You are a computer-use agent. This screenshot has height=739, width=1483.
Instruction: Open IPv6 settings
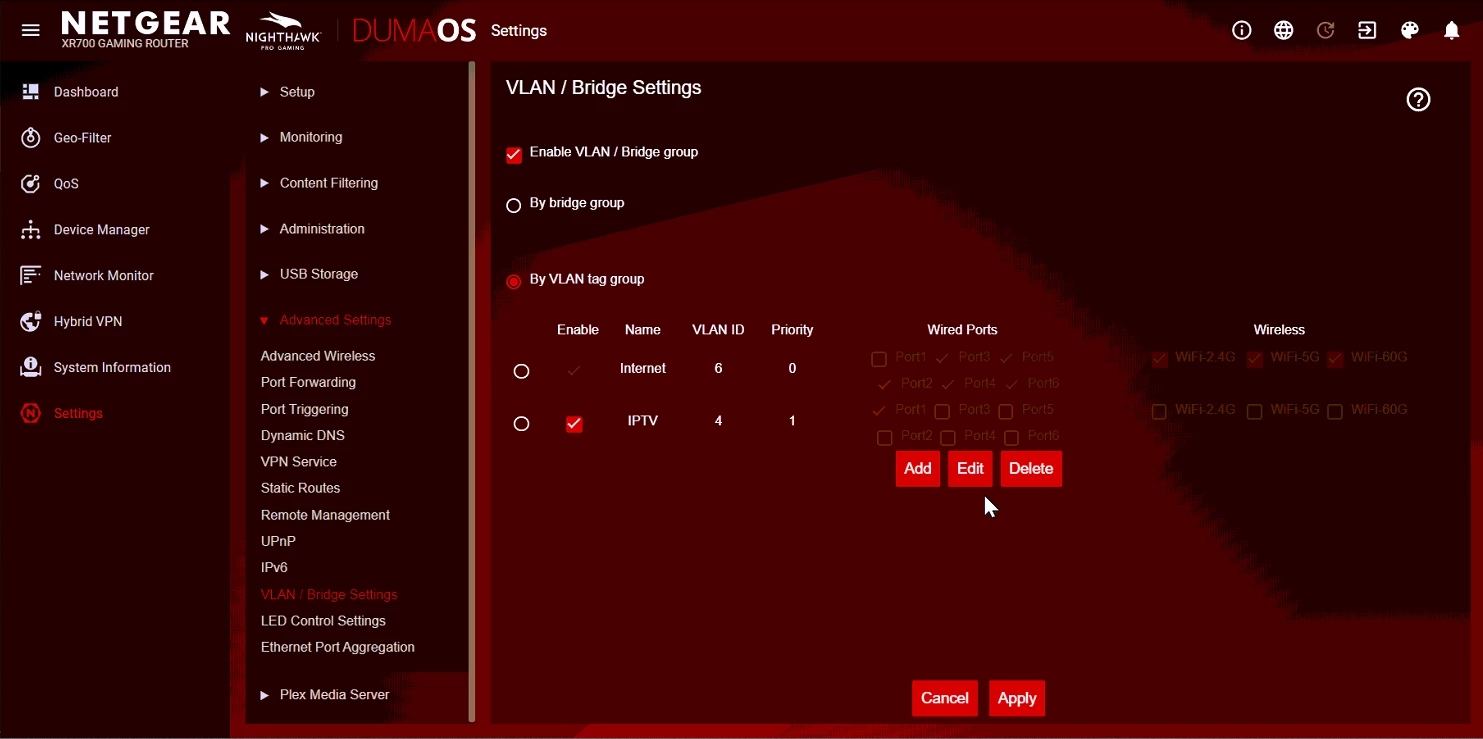(275, 567)
